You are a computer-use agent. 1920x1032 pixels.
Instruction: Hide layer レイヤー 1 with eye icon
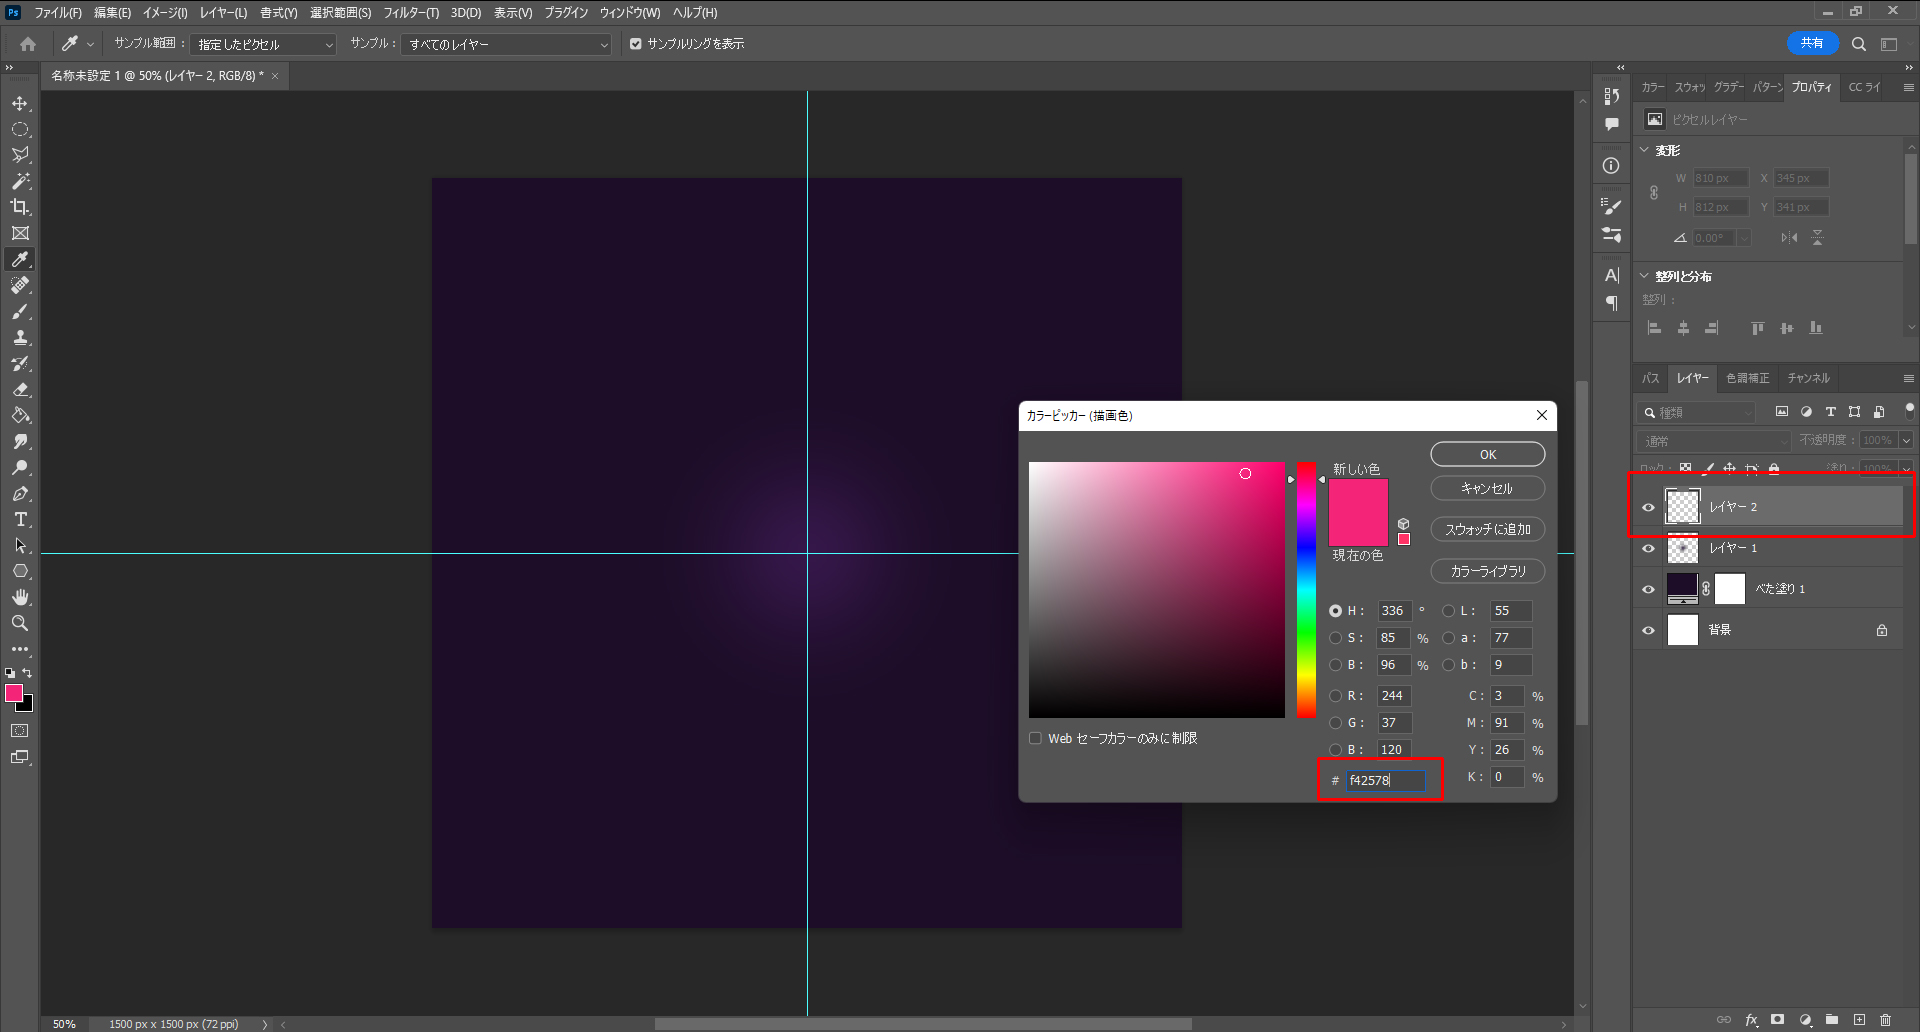click(x=1648, y=548)
